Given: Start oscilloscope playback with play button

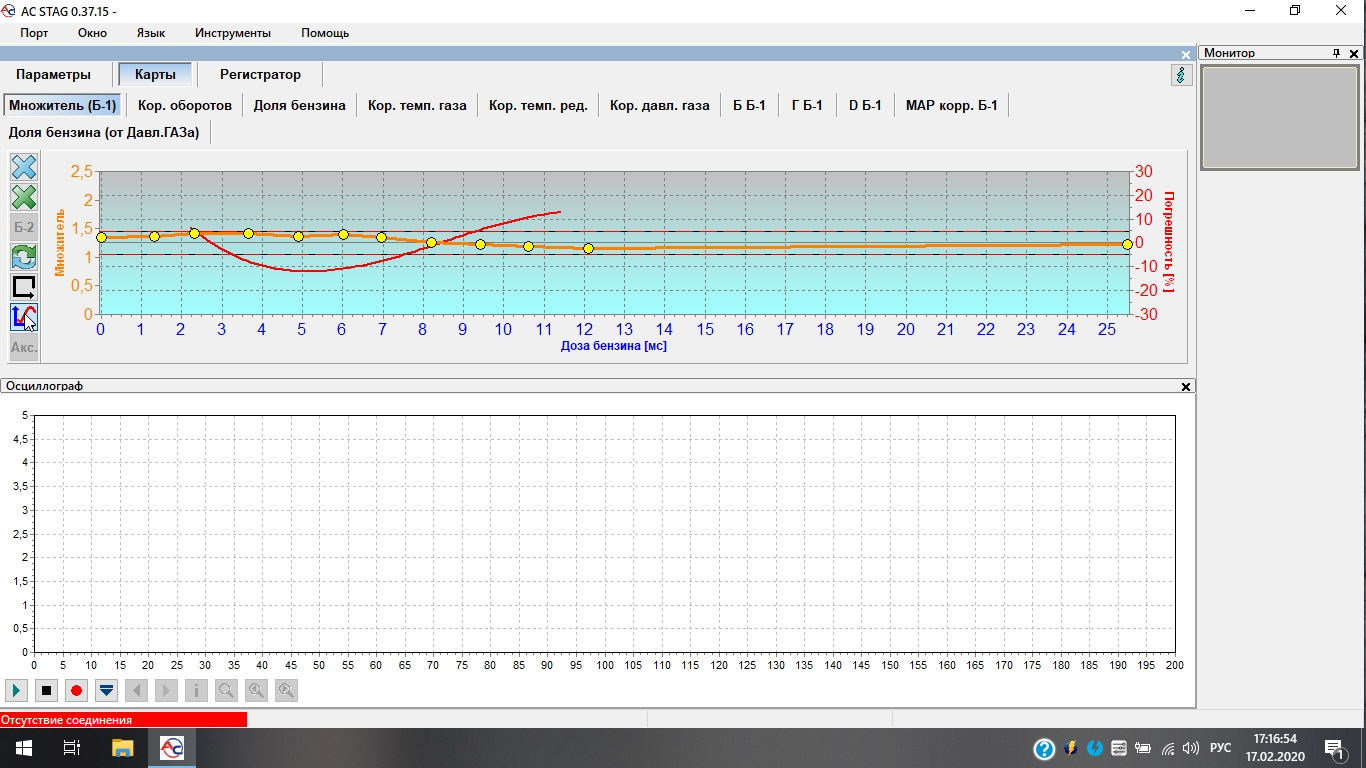Looking at the screenshot, I should pos(17,690).
